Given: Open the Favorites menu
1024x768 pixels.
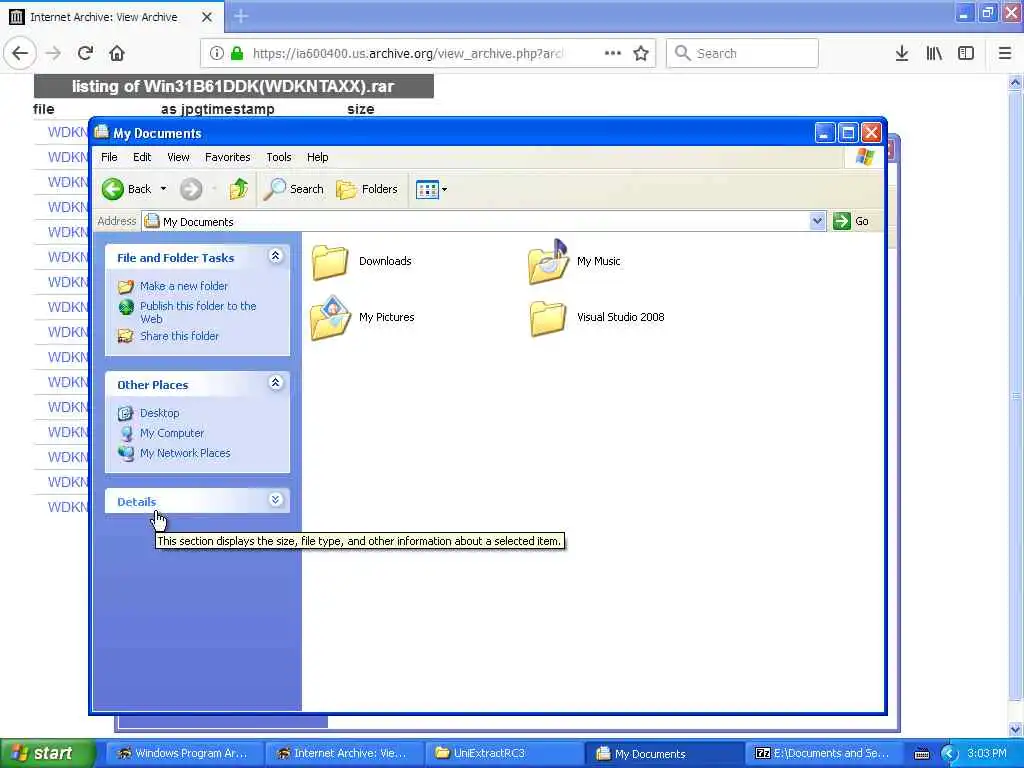Looking at the screenshot, I should point(227,157).
